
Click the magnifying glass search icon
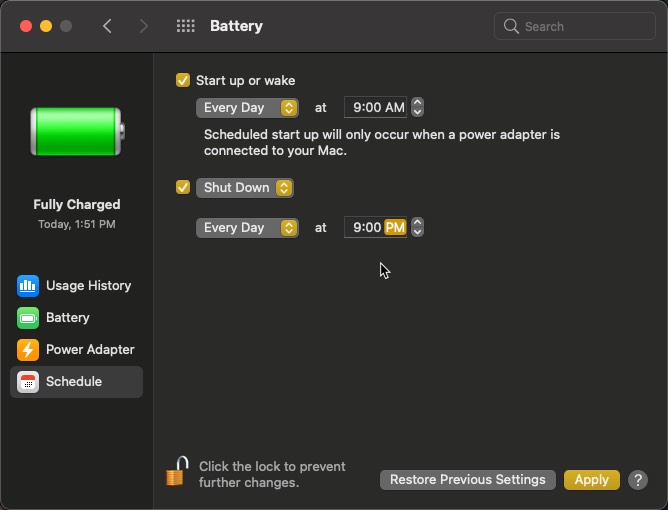(x=511, y=26)
